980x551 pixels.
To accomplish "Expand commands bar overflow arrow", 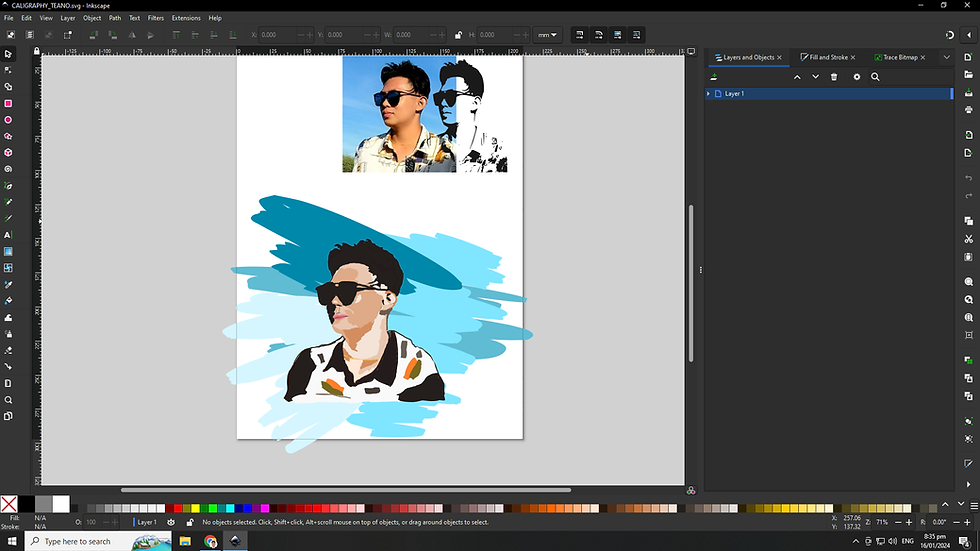I will (x=969, y=484).
